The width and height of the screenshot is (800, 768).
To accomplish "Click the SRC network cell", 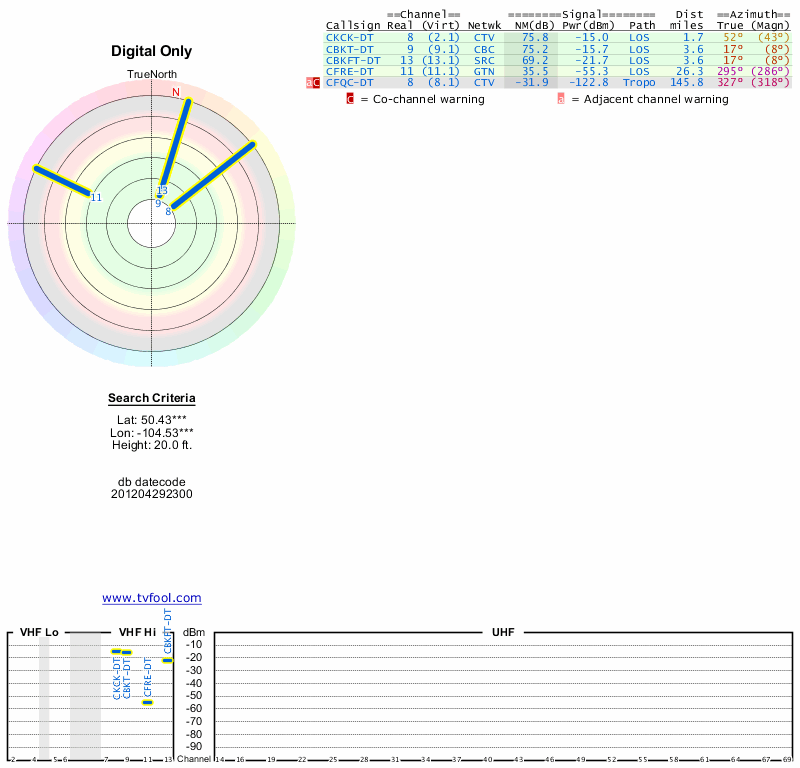I will tap(484, 61).
